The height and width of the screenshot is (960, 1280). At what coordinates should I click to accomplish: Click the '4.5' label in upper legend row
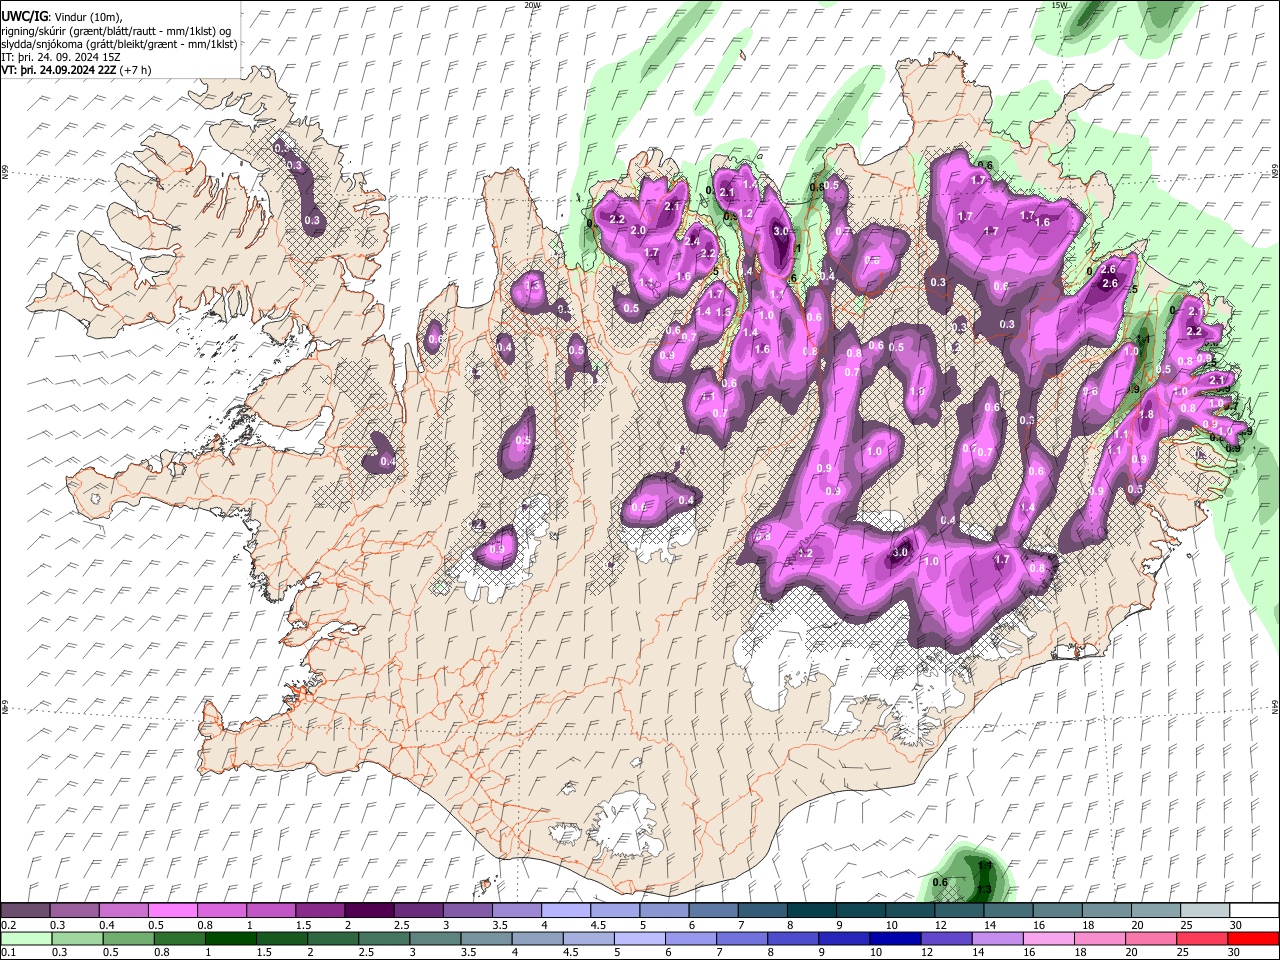pyautogui.click(x=597, y=925)
